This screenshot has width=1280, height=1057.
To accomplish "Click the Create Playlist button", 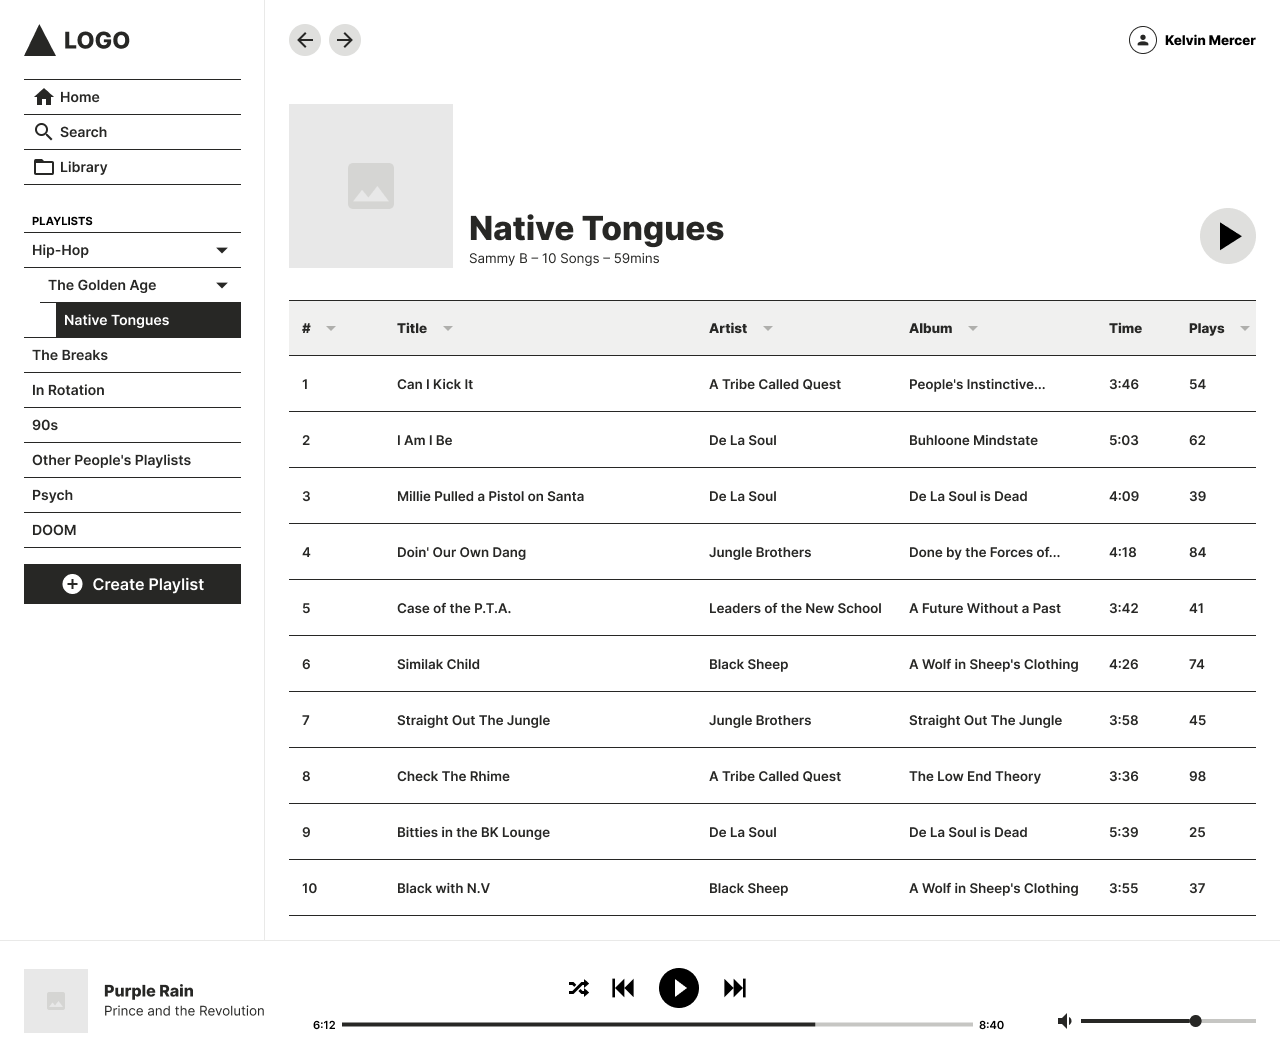I will [132, 584].
